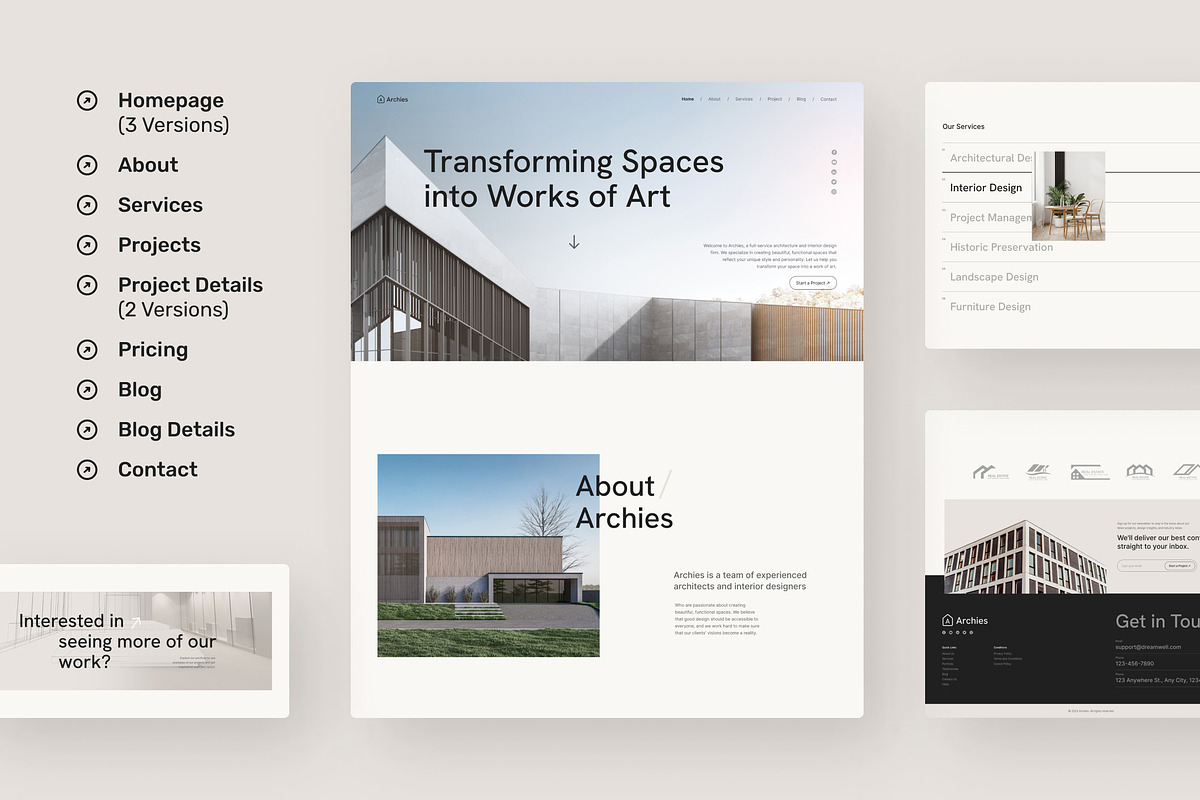Click the 'Transforming Spaces into Works of Art' headline

pyautogui.click(x=573, y=178)
